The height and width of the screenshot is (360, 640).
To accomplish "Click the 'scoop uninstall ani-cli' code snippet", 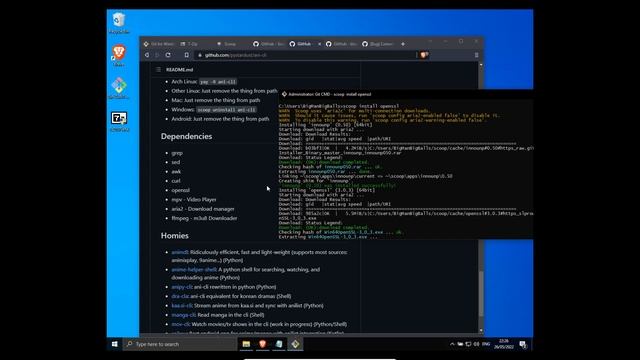I will point(226,109).
